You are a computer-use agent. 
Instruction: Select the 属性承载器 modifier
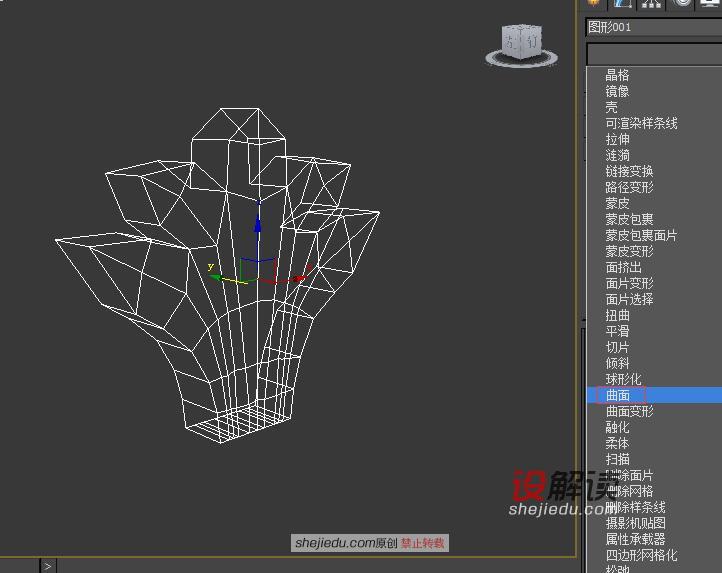(635, 539)
